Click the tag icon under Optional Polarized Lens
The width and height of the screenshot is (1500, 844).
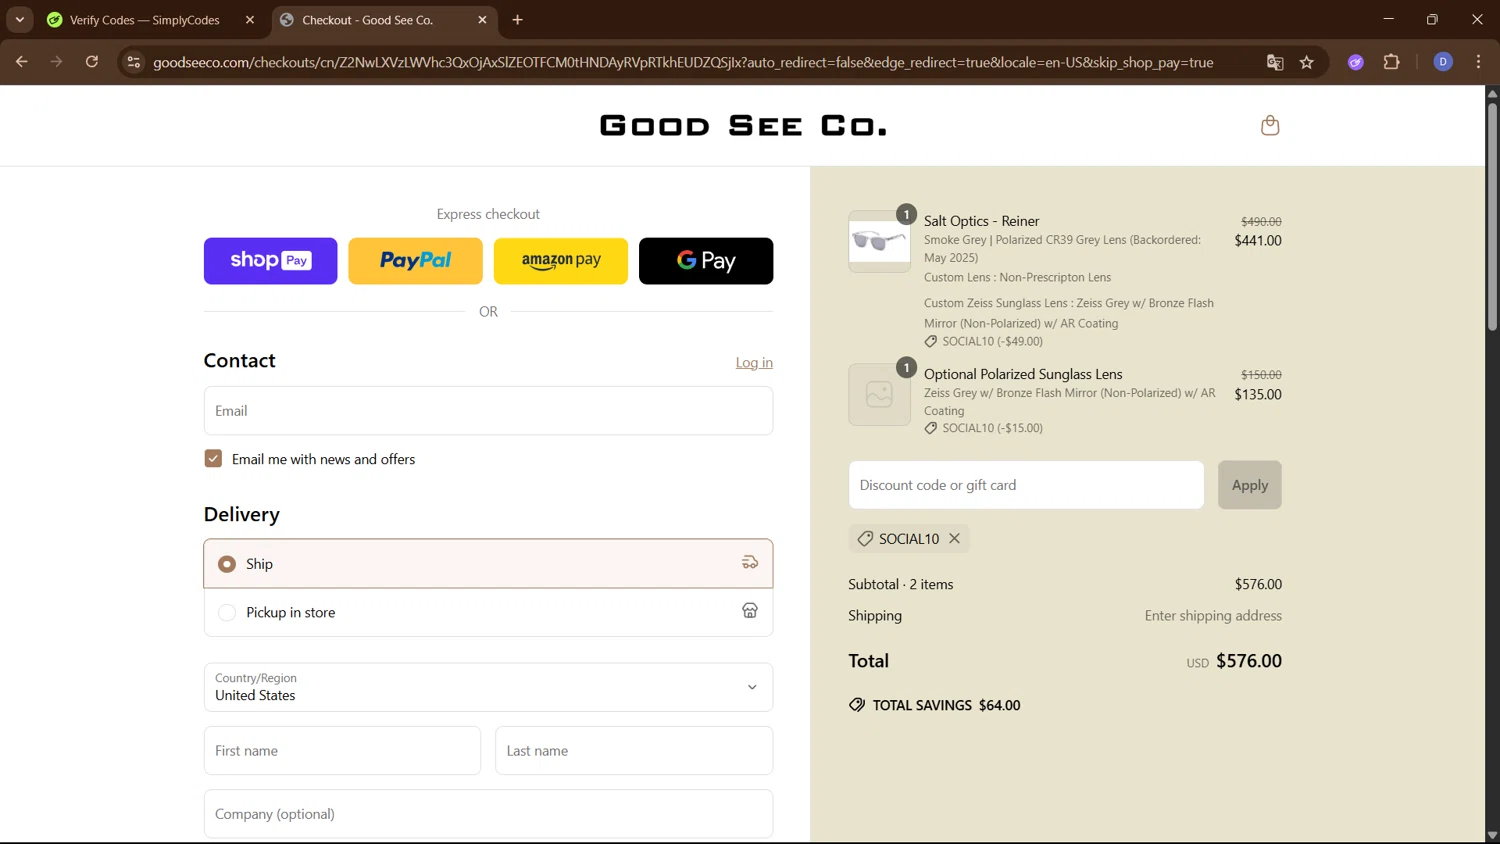931,428
